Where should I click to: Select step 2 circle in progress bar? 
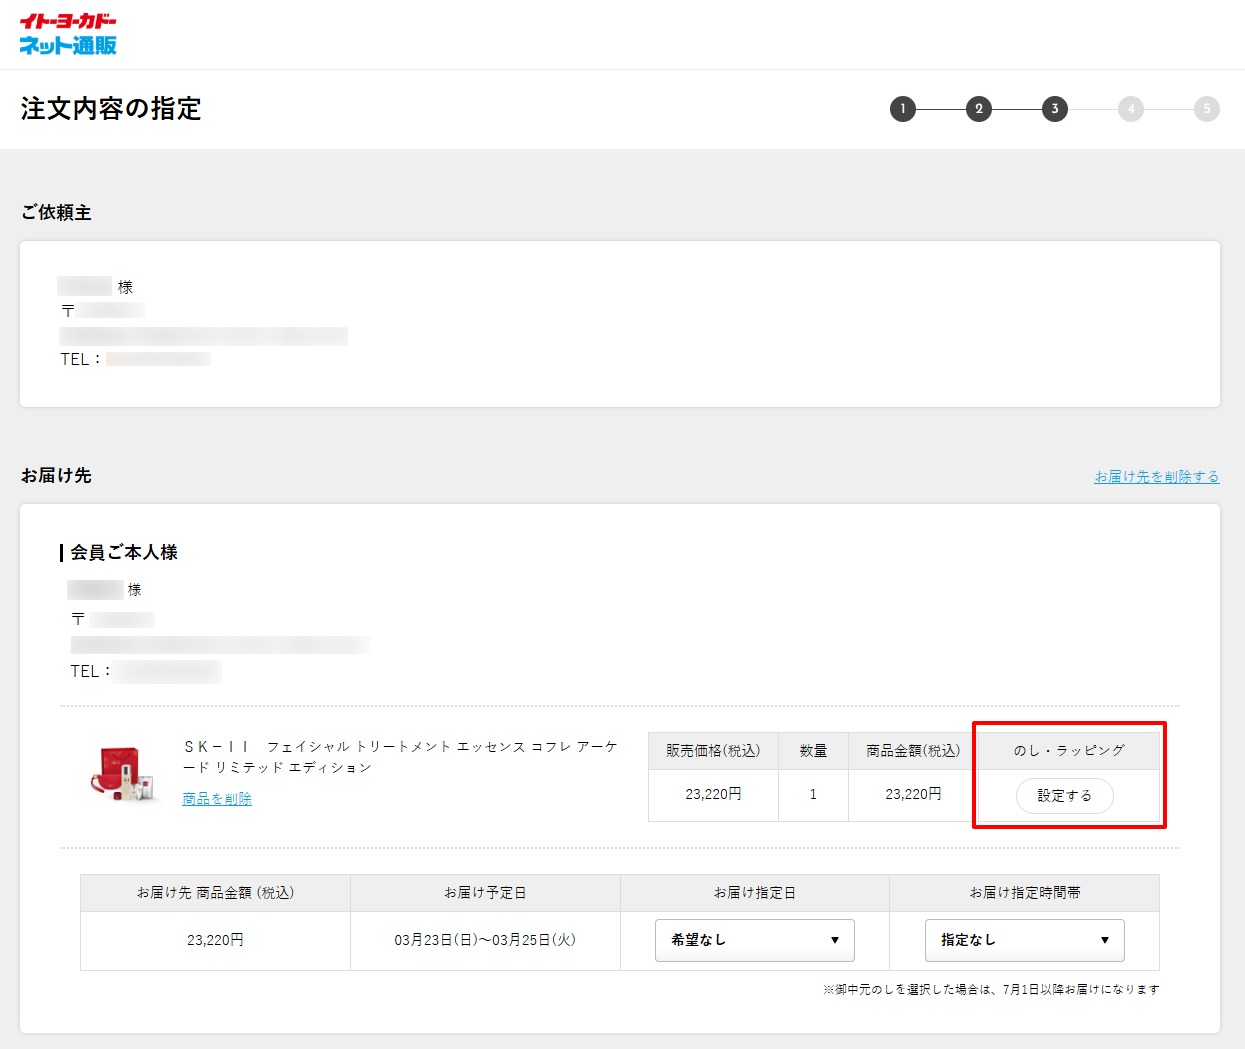point(978,109)
